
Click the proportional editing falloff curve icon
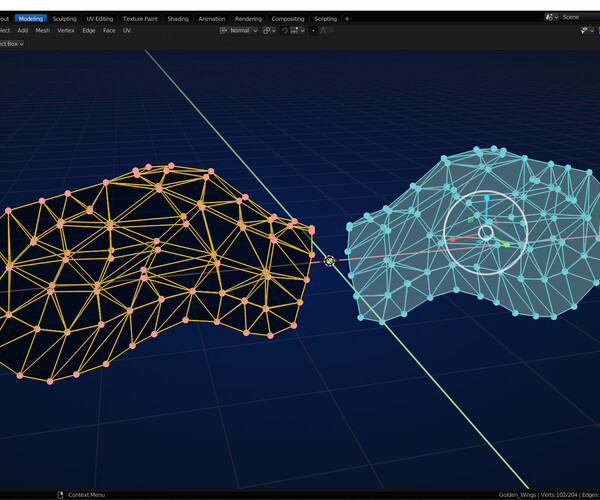[323, 31]
